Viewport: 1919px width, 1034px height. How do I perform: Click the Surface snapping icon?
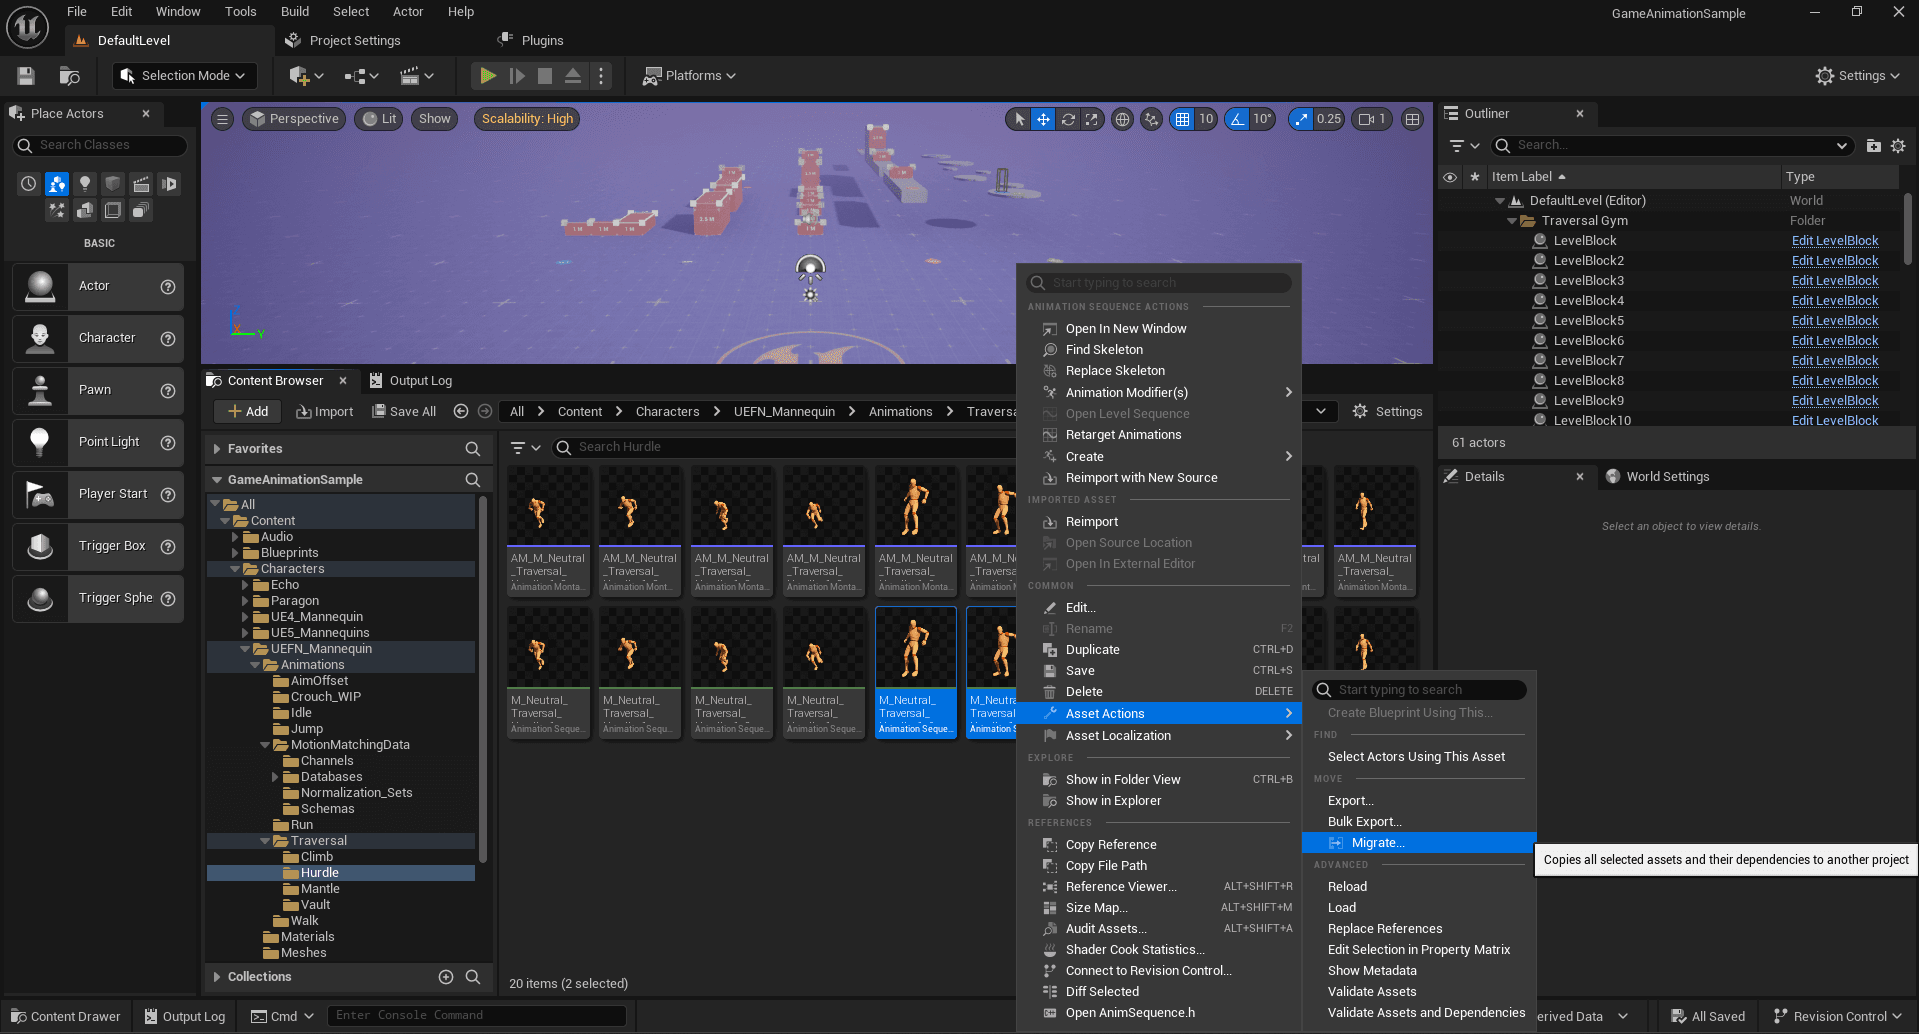point(1152,119)
